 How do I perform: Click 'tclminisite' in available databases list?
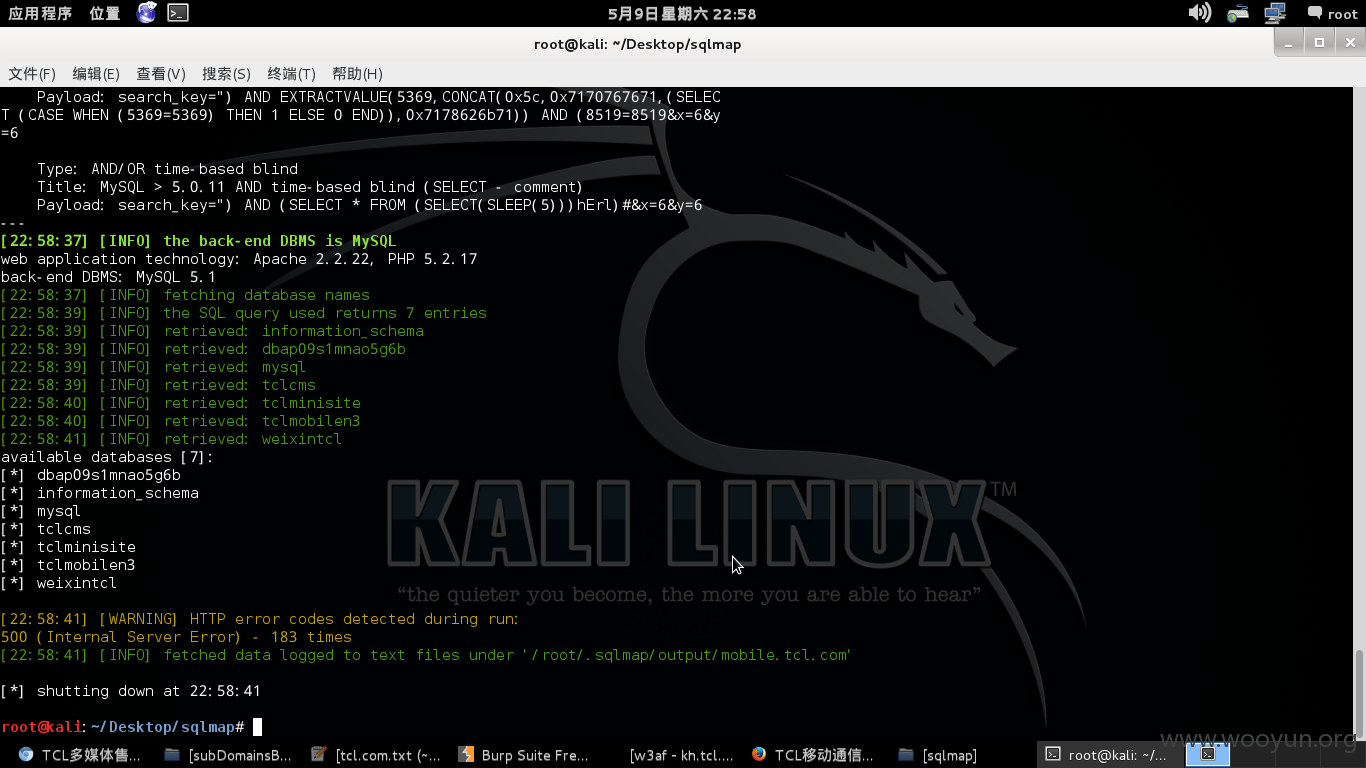(86, 547)
